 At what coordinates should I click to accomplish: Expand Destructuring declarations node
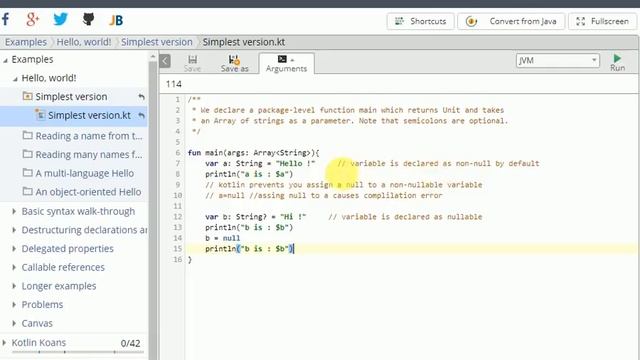pyautogui.click(x=14, y=230)
